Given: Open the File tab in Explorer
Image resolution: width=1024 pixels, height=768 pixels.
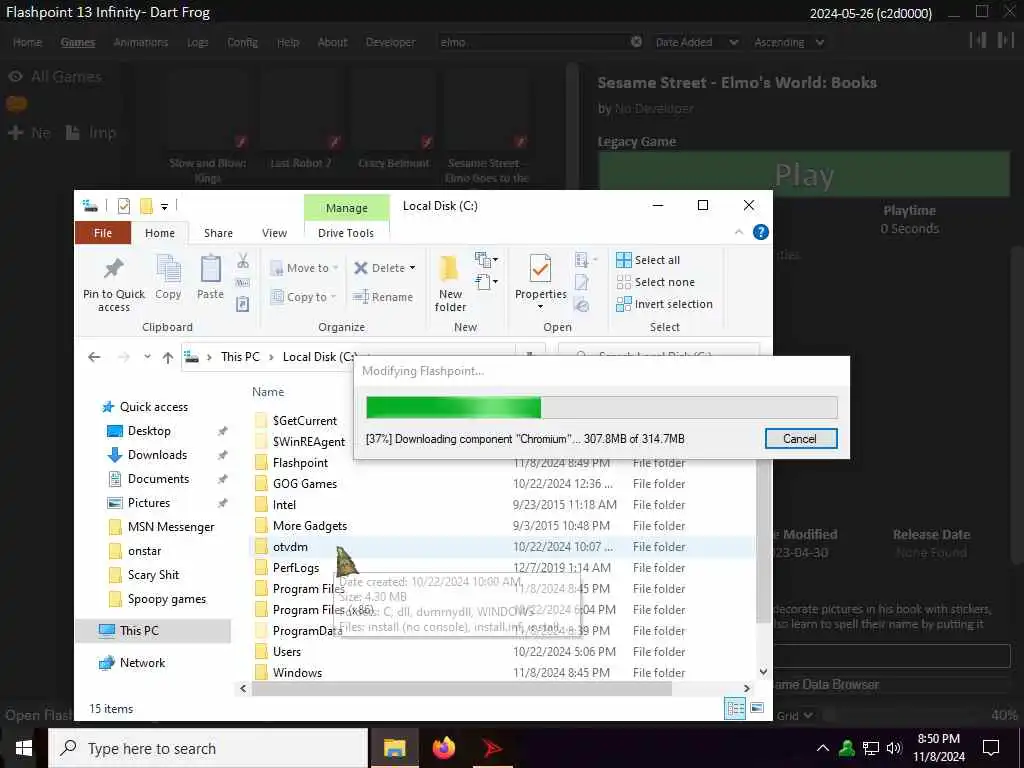Looking at the screenshot, I should point(103,233).
